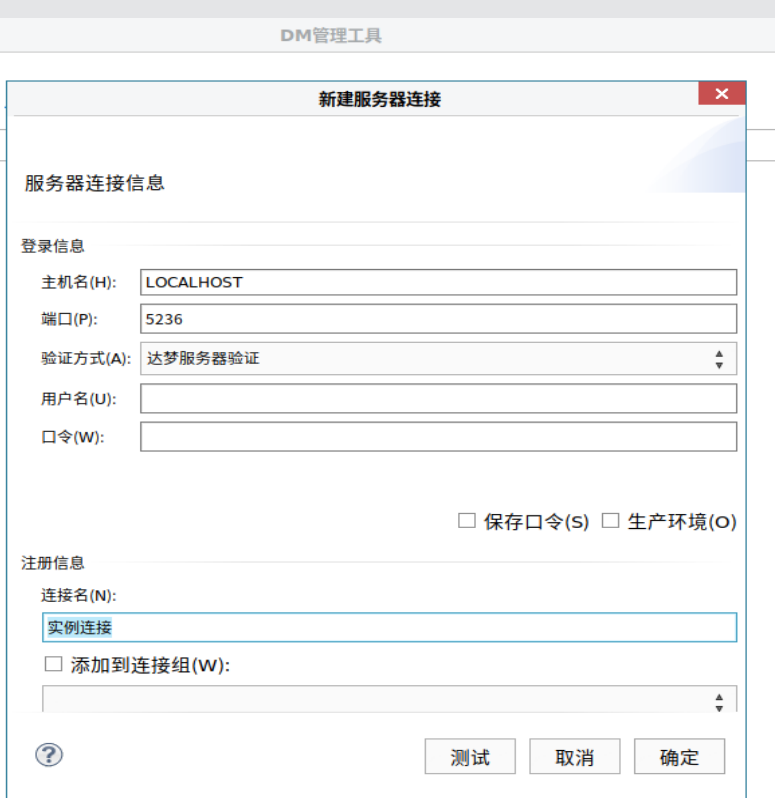Open the 验证方式 dropdown
The height and width of the screenshot is (798, 775).
pos(438,359)
